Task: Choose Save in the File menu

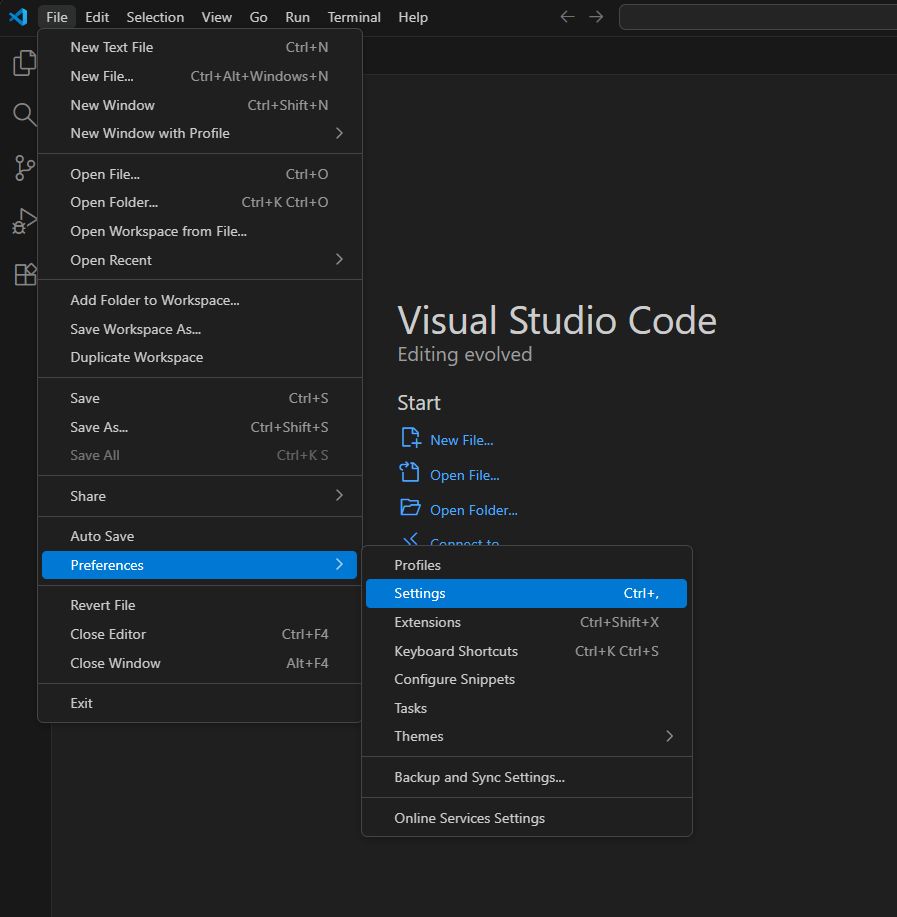Action: pos(199,398)
